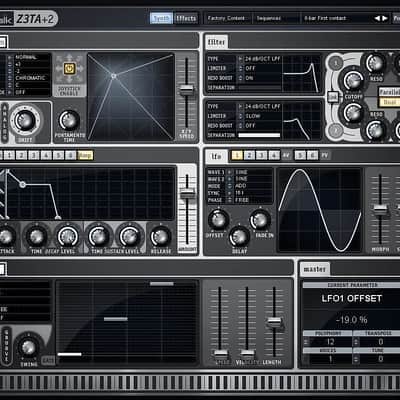Select LFO 2 button

coord(249,155)
